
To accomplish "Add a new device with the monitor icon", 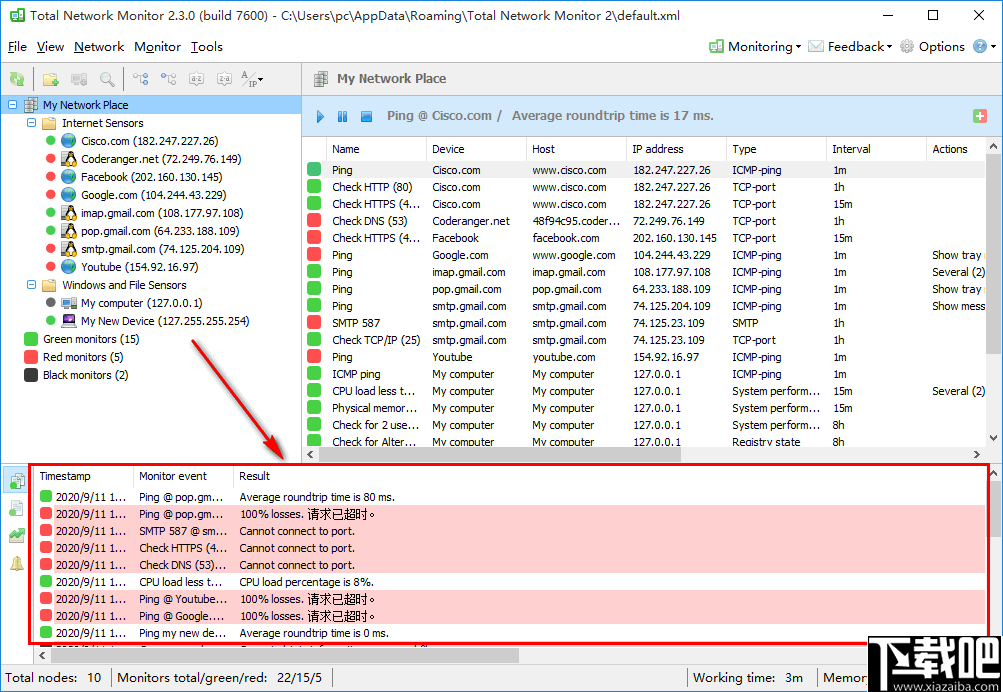I will point(77,79).
